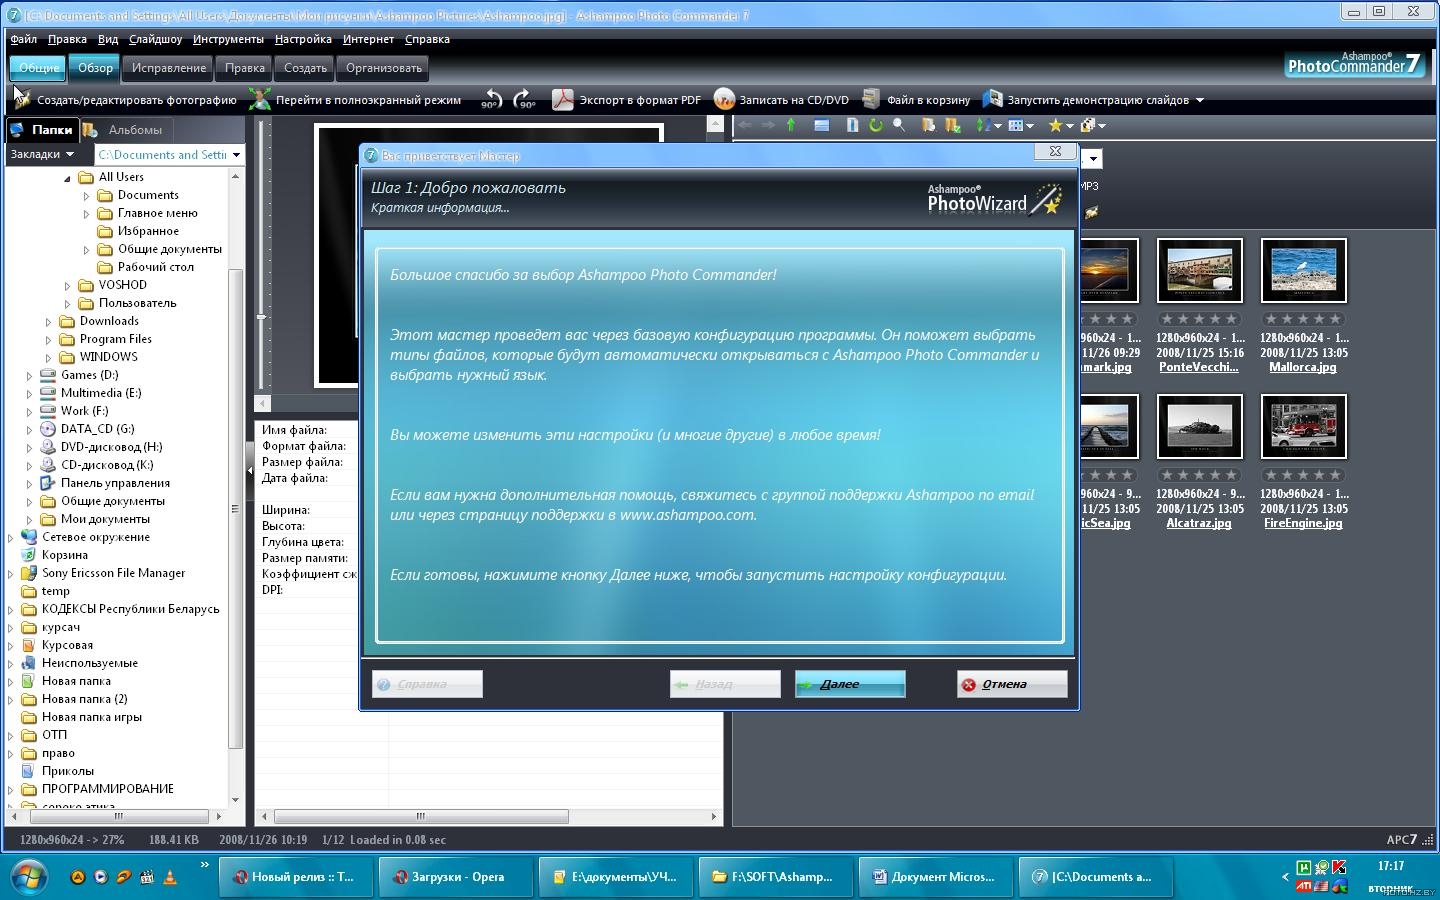Click the blue panel layout icon
1440x900 pixels.
[x=821, y=125]
